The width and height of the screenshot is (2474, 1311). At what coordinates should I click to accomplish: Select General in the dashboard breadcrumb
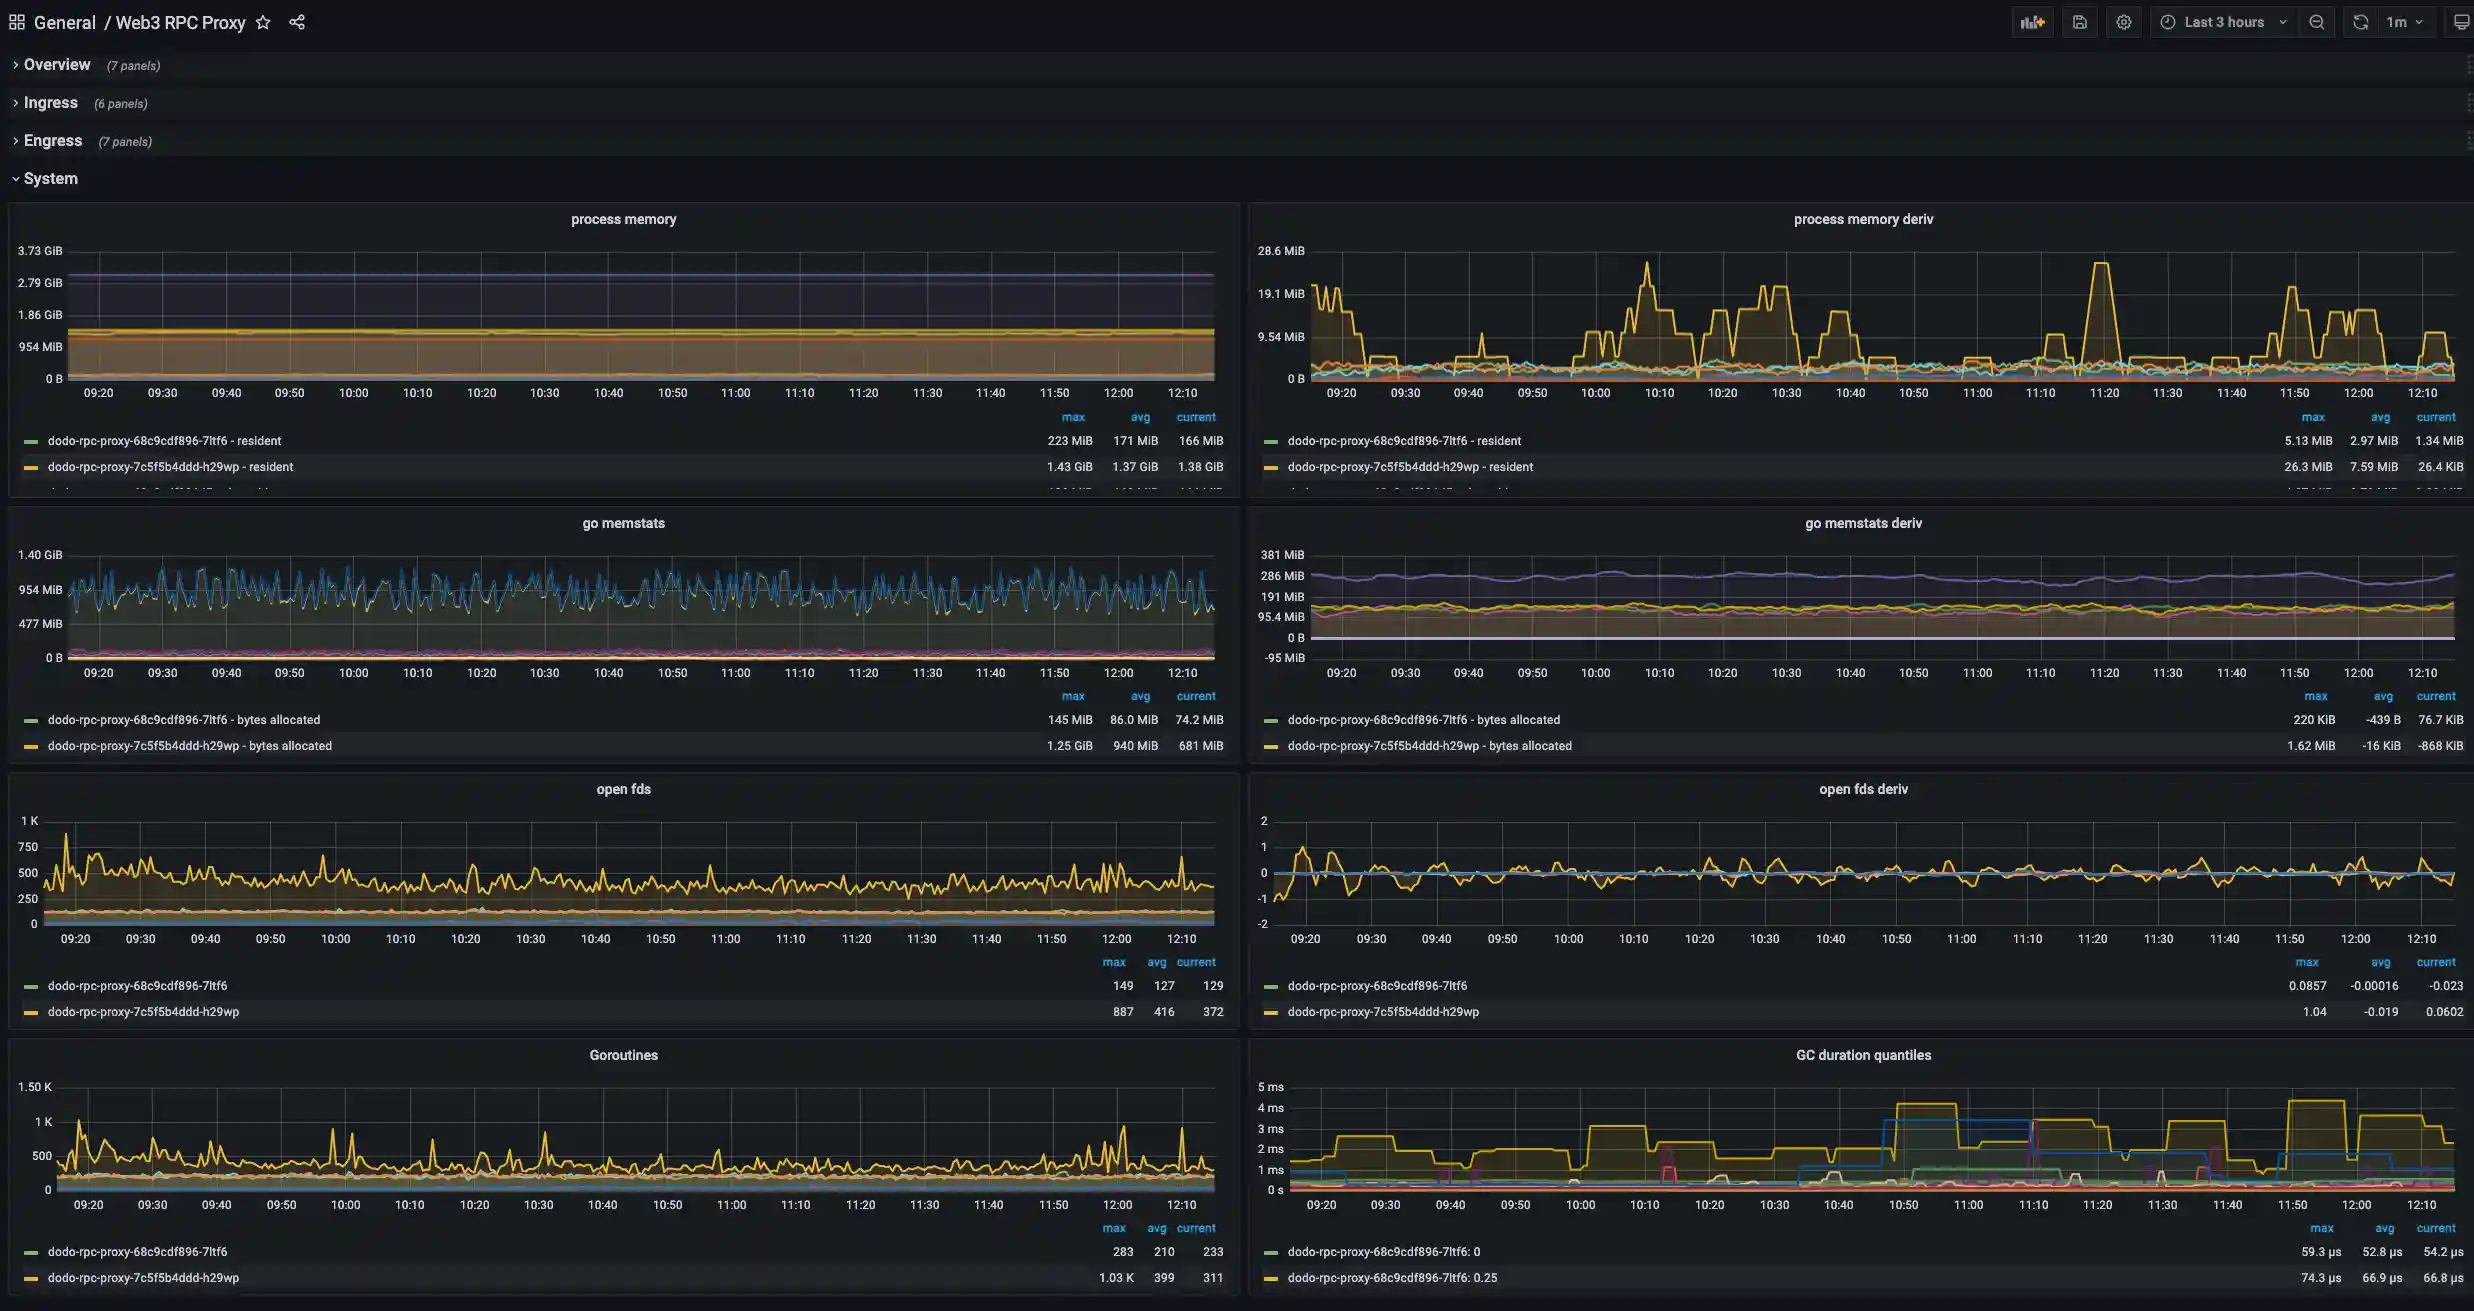[65, 22]
